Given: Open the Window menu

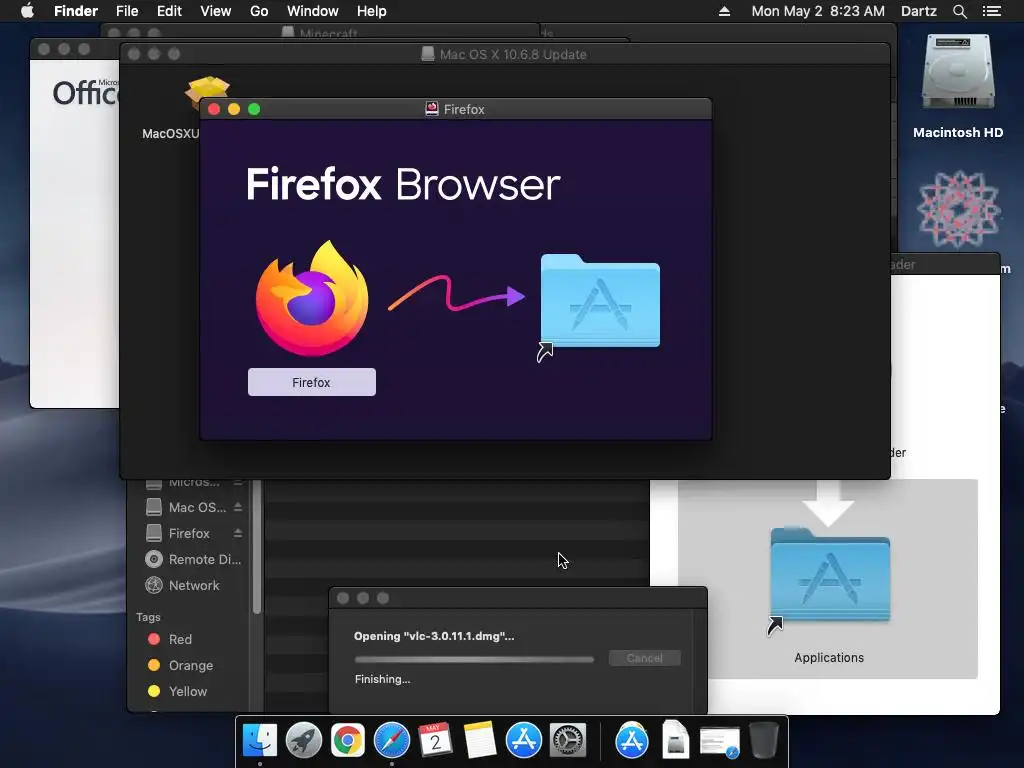Looking at the screenshot, I should tap(313, 11).
